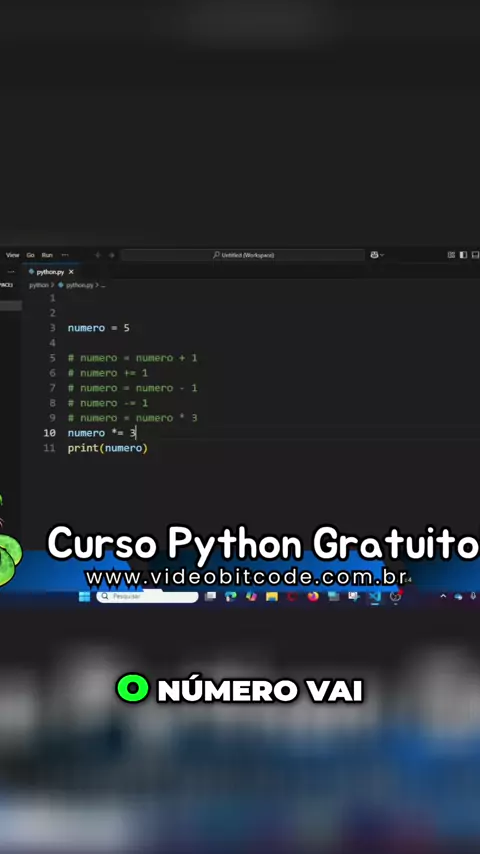Click the comment '# numero = numero * 3'
This screenshot has width=480, height=854.
point(132,418)
